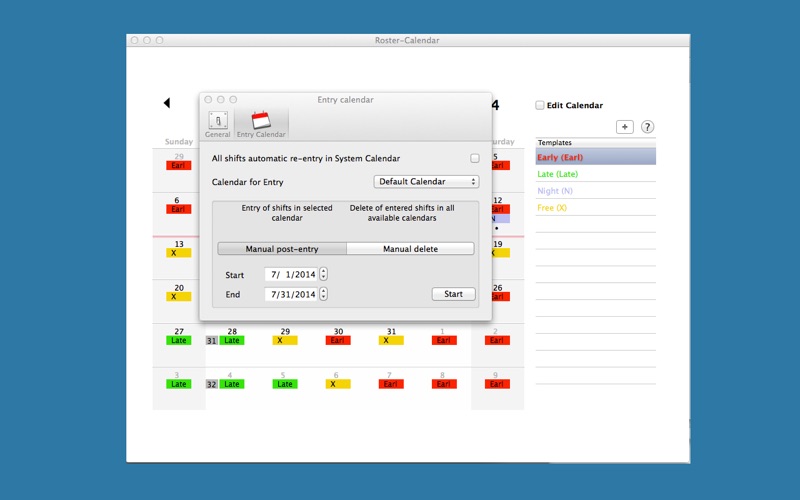Select the Entry Calendar toolbar icon
The height and width of the screenshot is (500, 800).
pyautogui.click(x=261, y=122)
